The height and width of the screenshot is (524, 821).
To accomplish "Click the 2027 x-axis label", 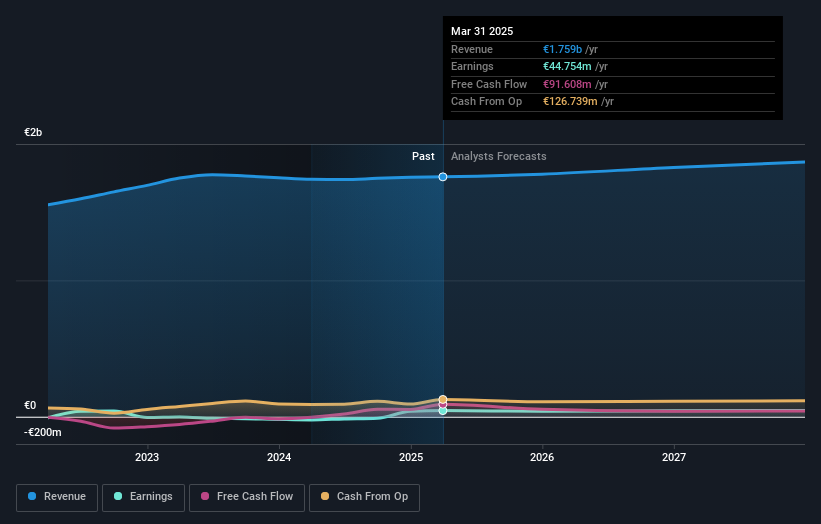I will tap(674, 457).
